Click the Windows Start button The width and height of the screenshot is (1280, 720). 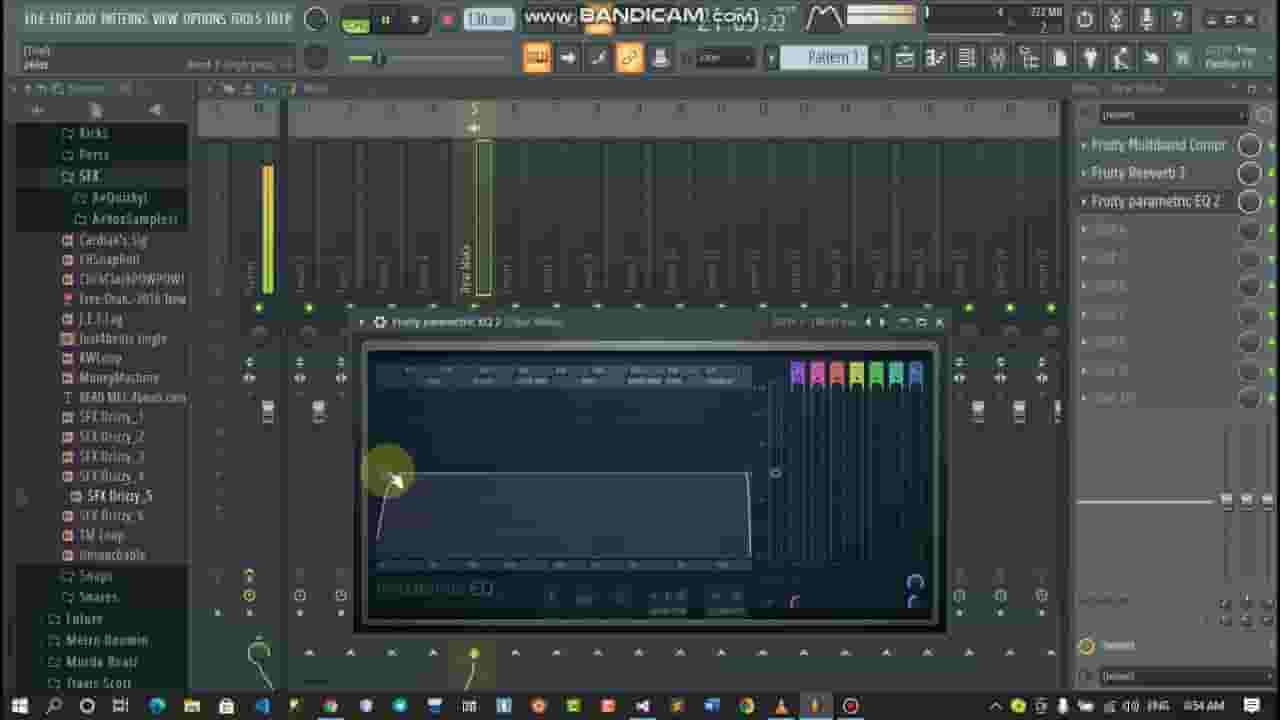point(20,706)
